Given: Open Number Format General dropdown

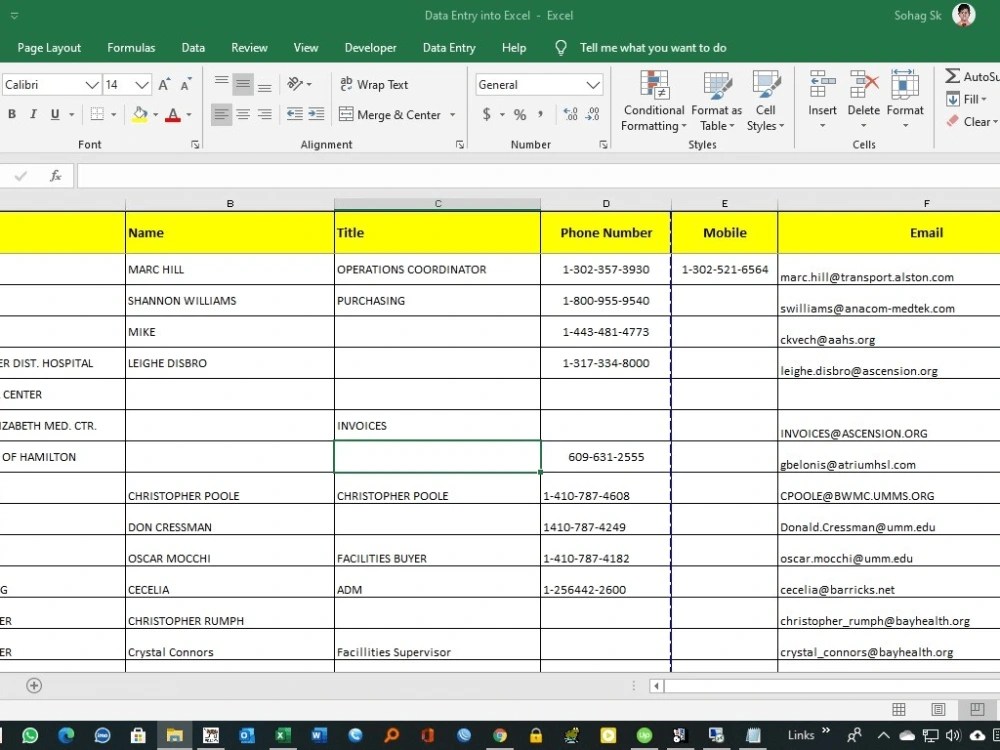Looking at the screenshot, I should (x=592, y=84).
